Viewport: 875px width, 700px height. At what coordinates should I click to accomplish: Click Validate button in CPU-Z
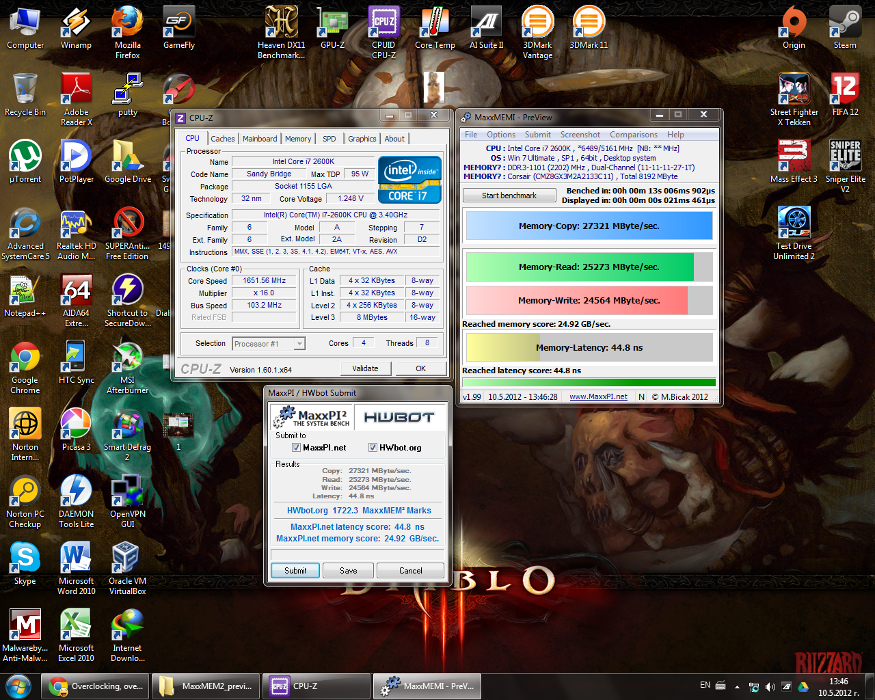[x=366, y=368]
